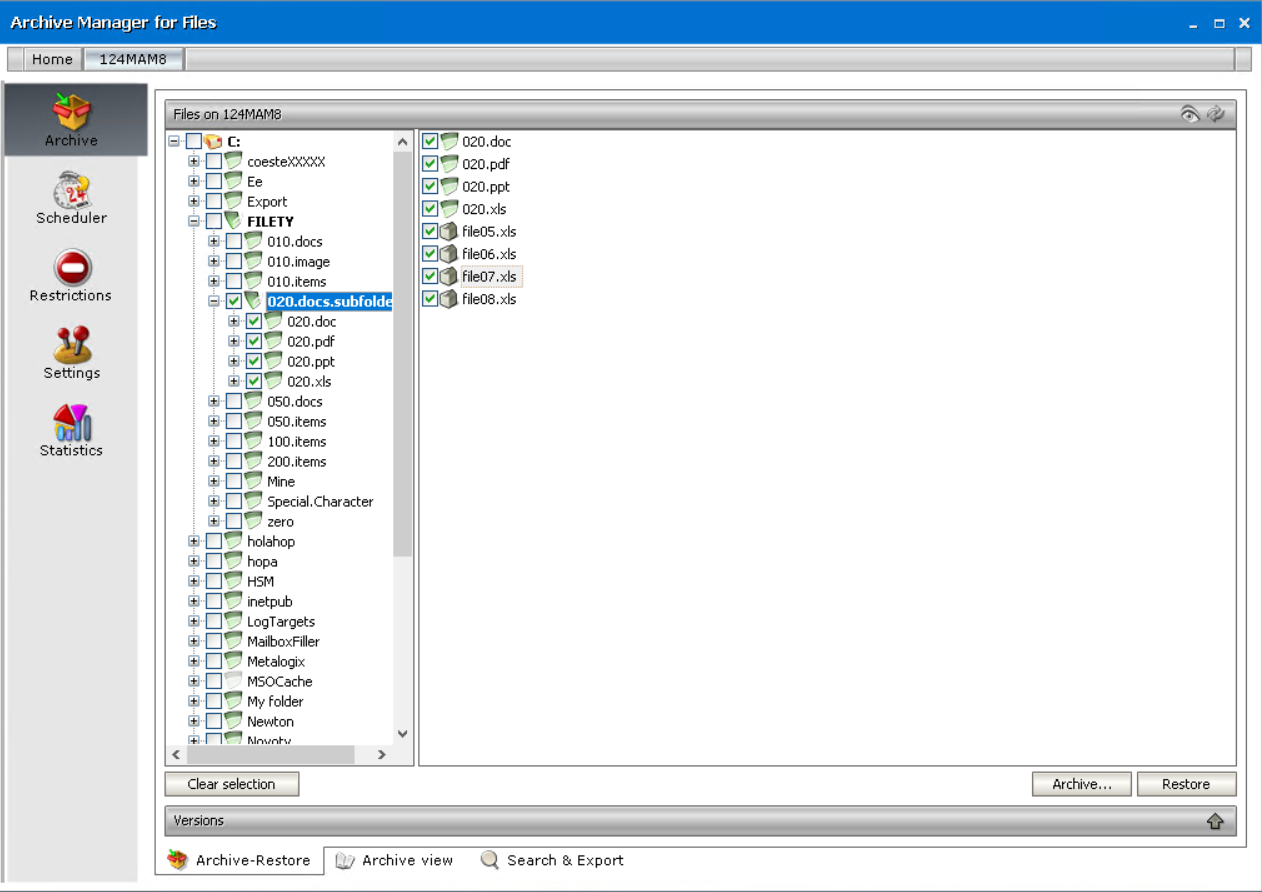The height and width of the screenshot is (892, 1262).
Task: Click the Archive... button
Action: [x=1081, y=784]
